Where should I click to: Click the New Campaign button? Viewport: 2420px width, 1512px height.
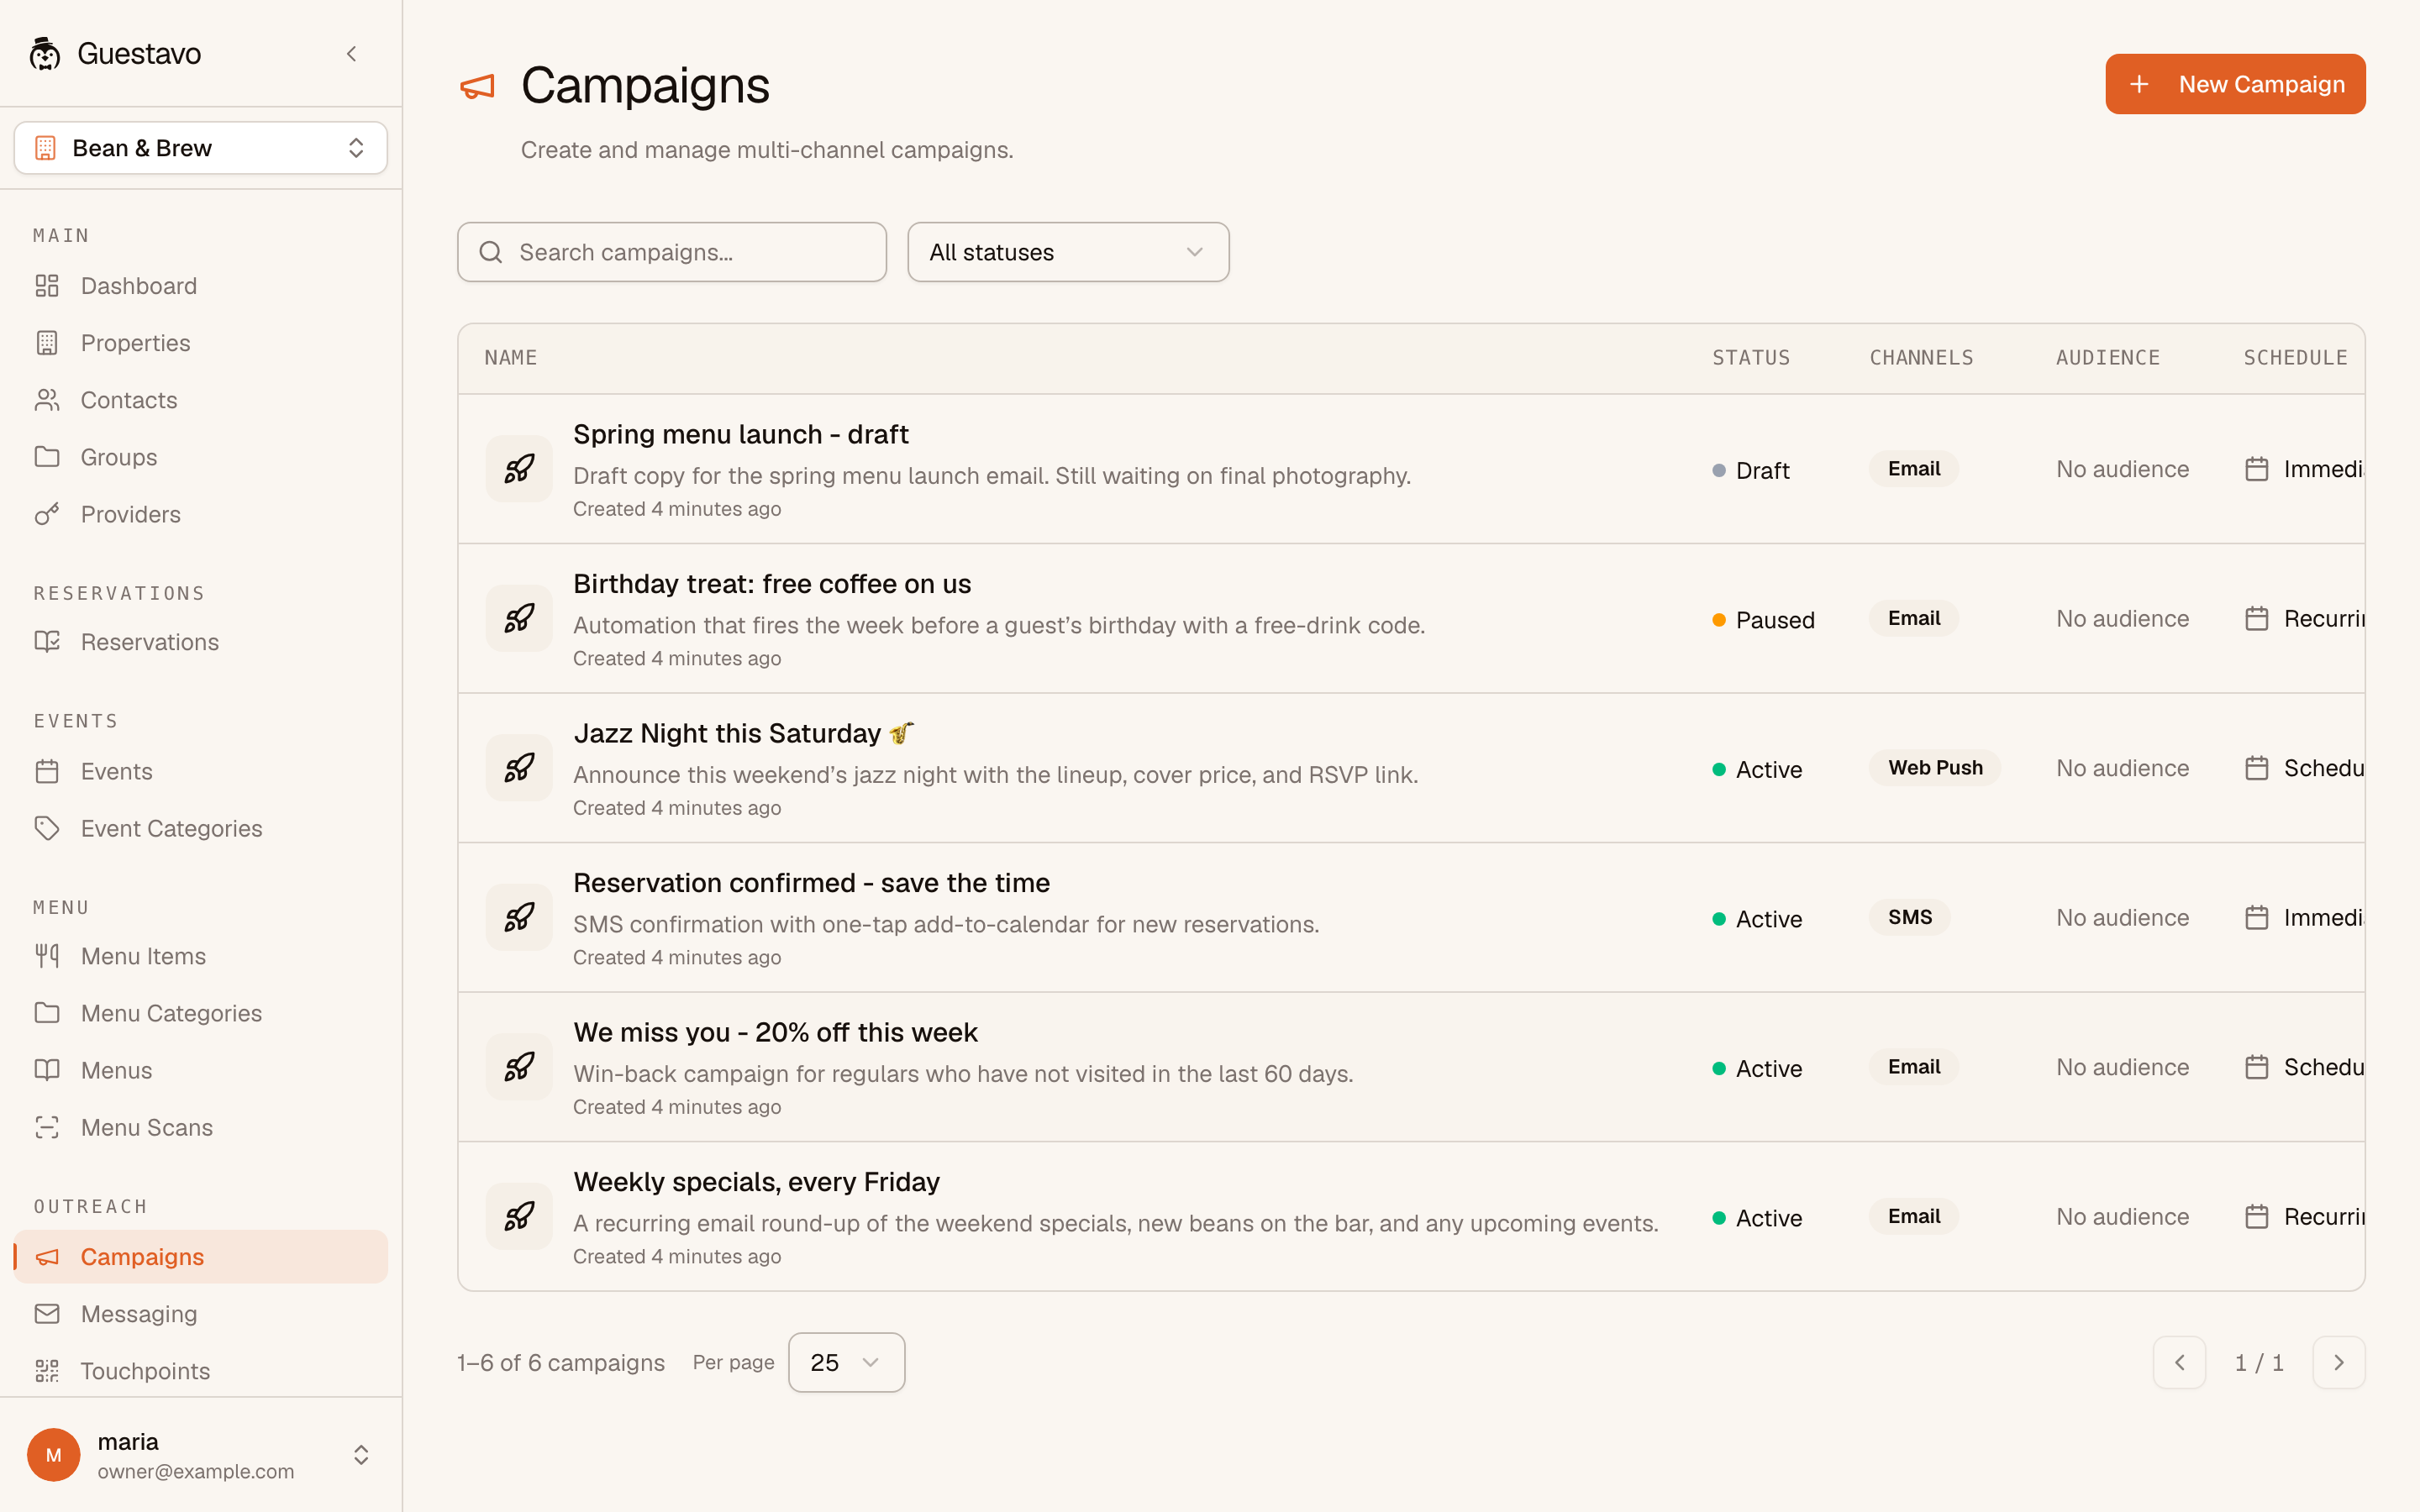2235,84
